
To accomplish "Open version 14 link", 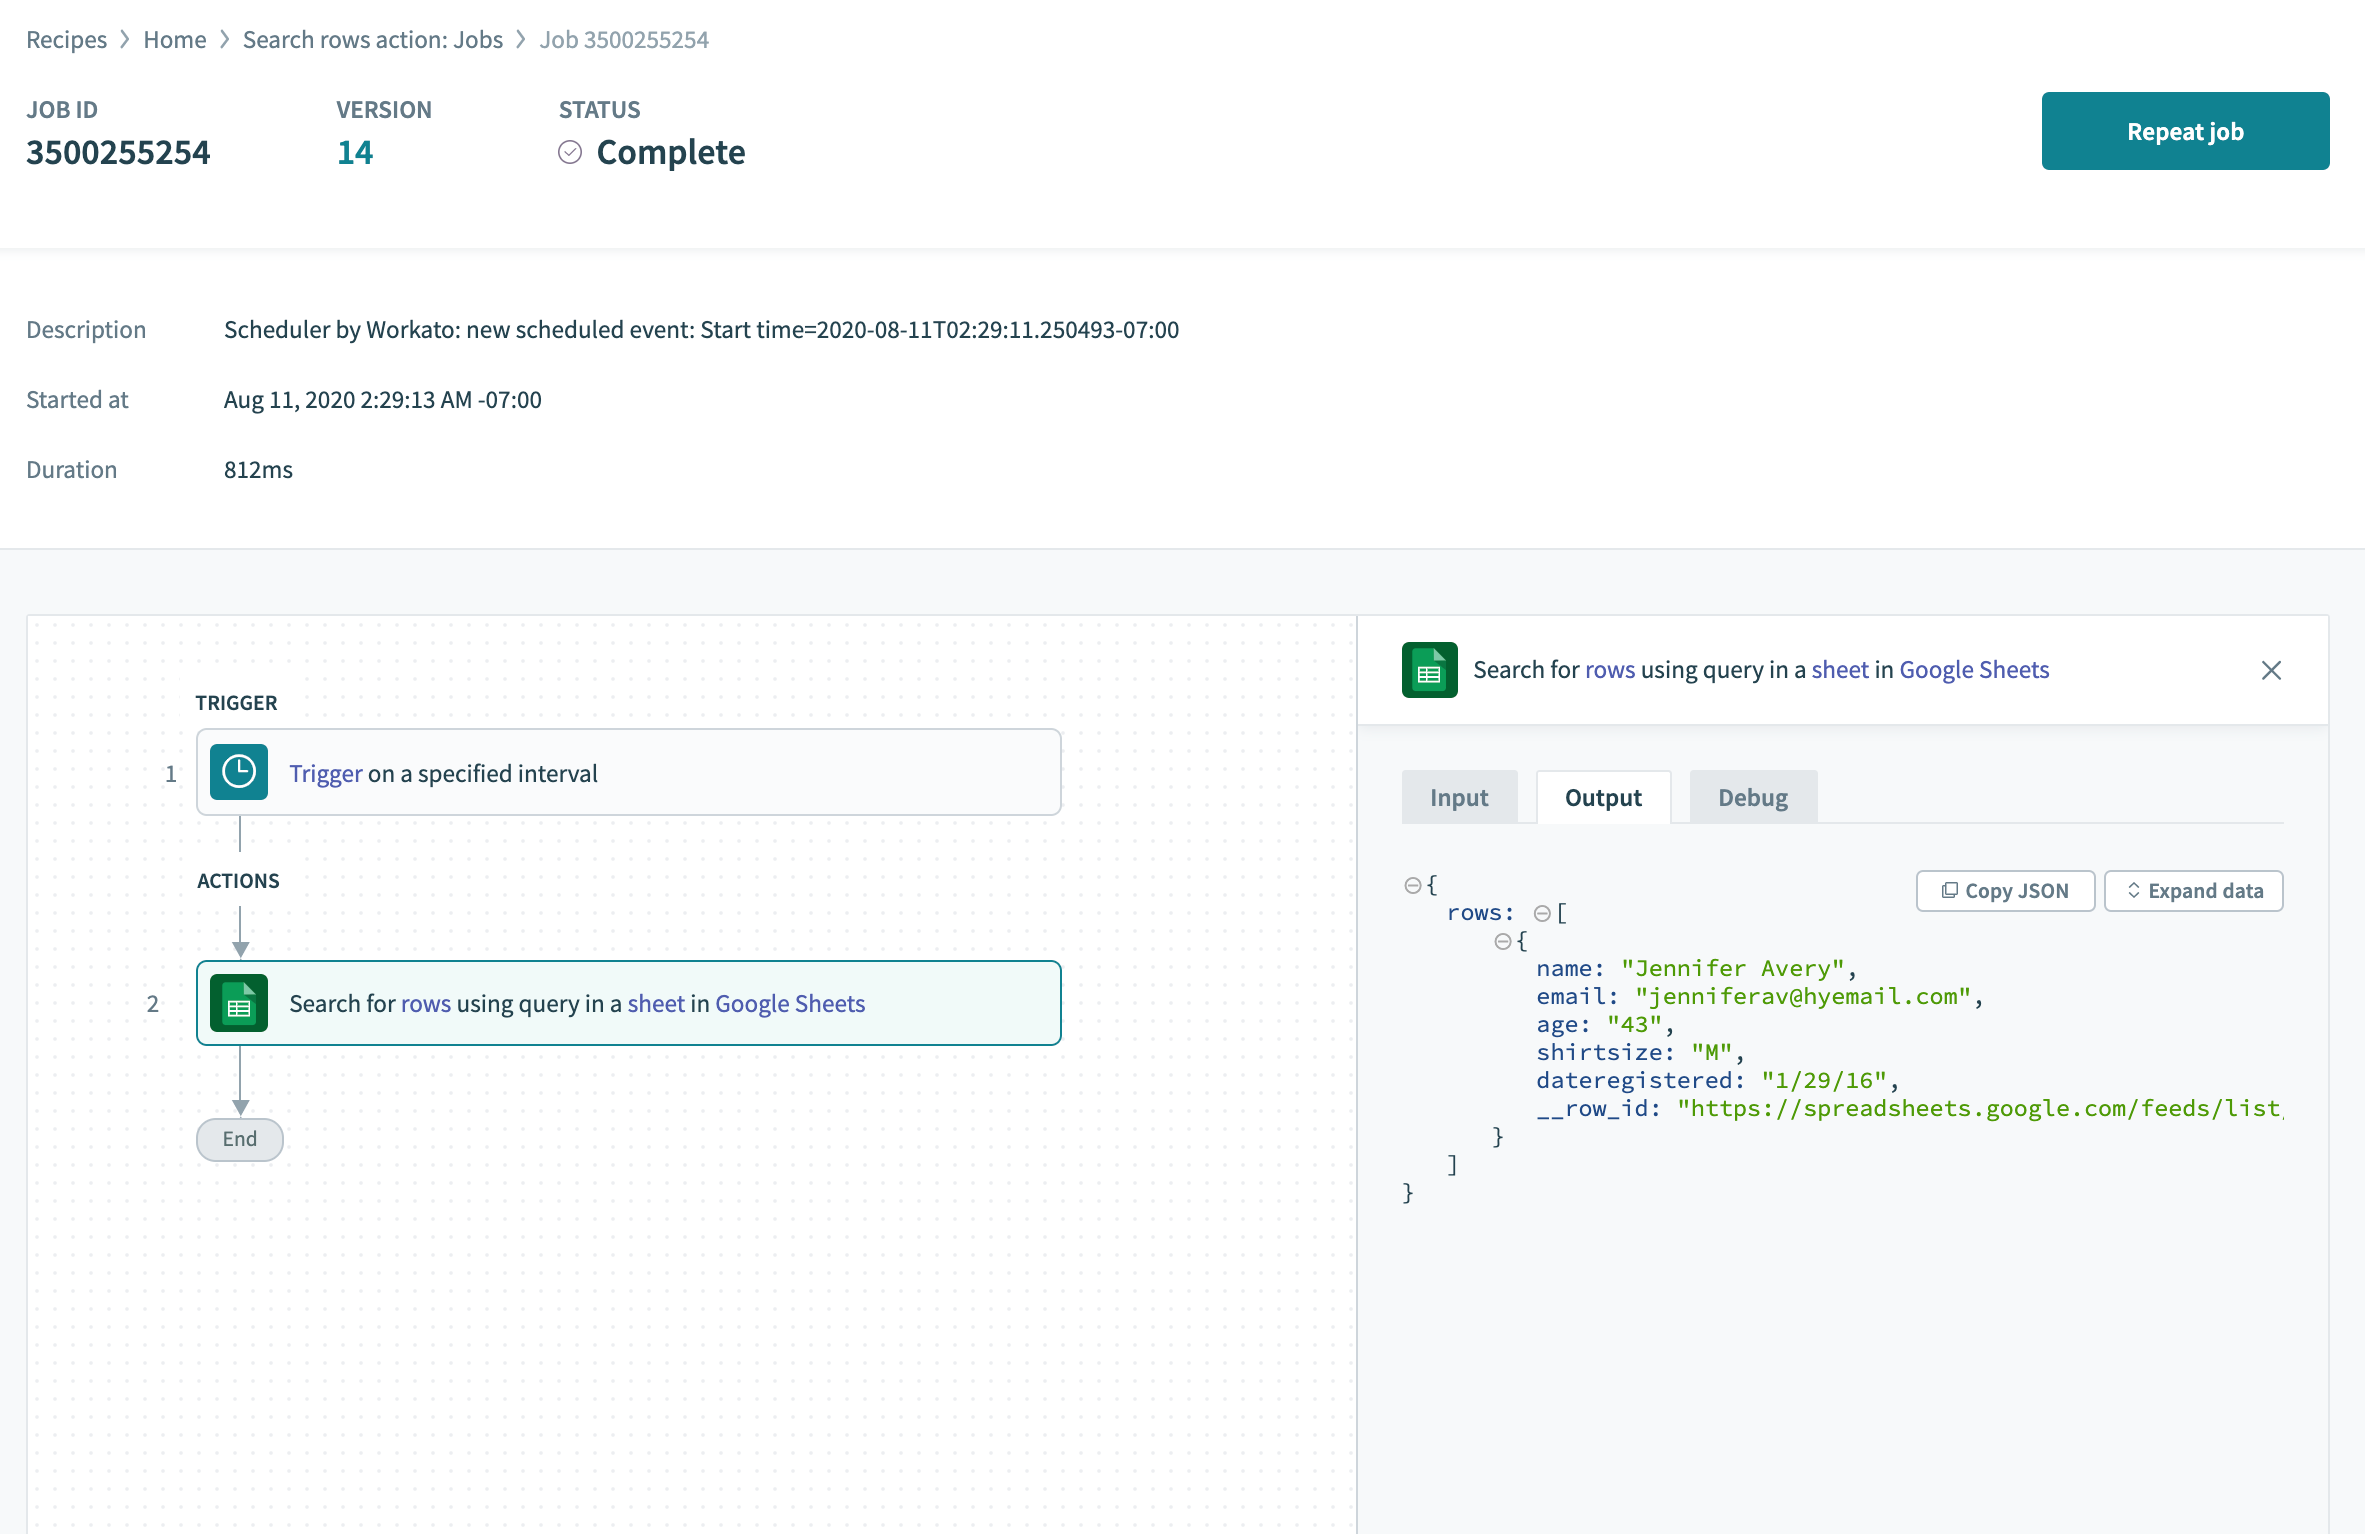I will click(354, 152).
